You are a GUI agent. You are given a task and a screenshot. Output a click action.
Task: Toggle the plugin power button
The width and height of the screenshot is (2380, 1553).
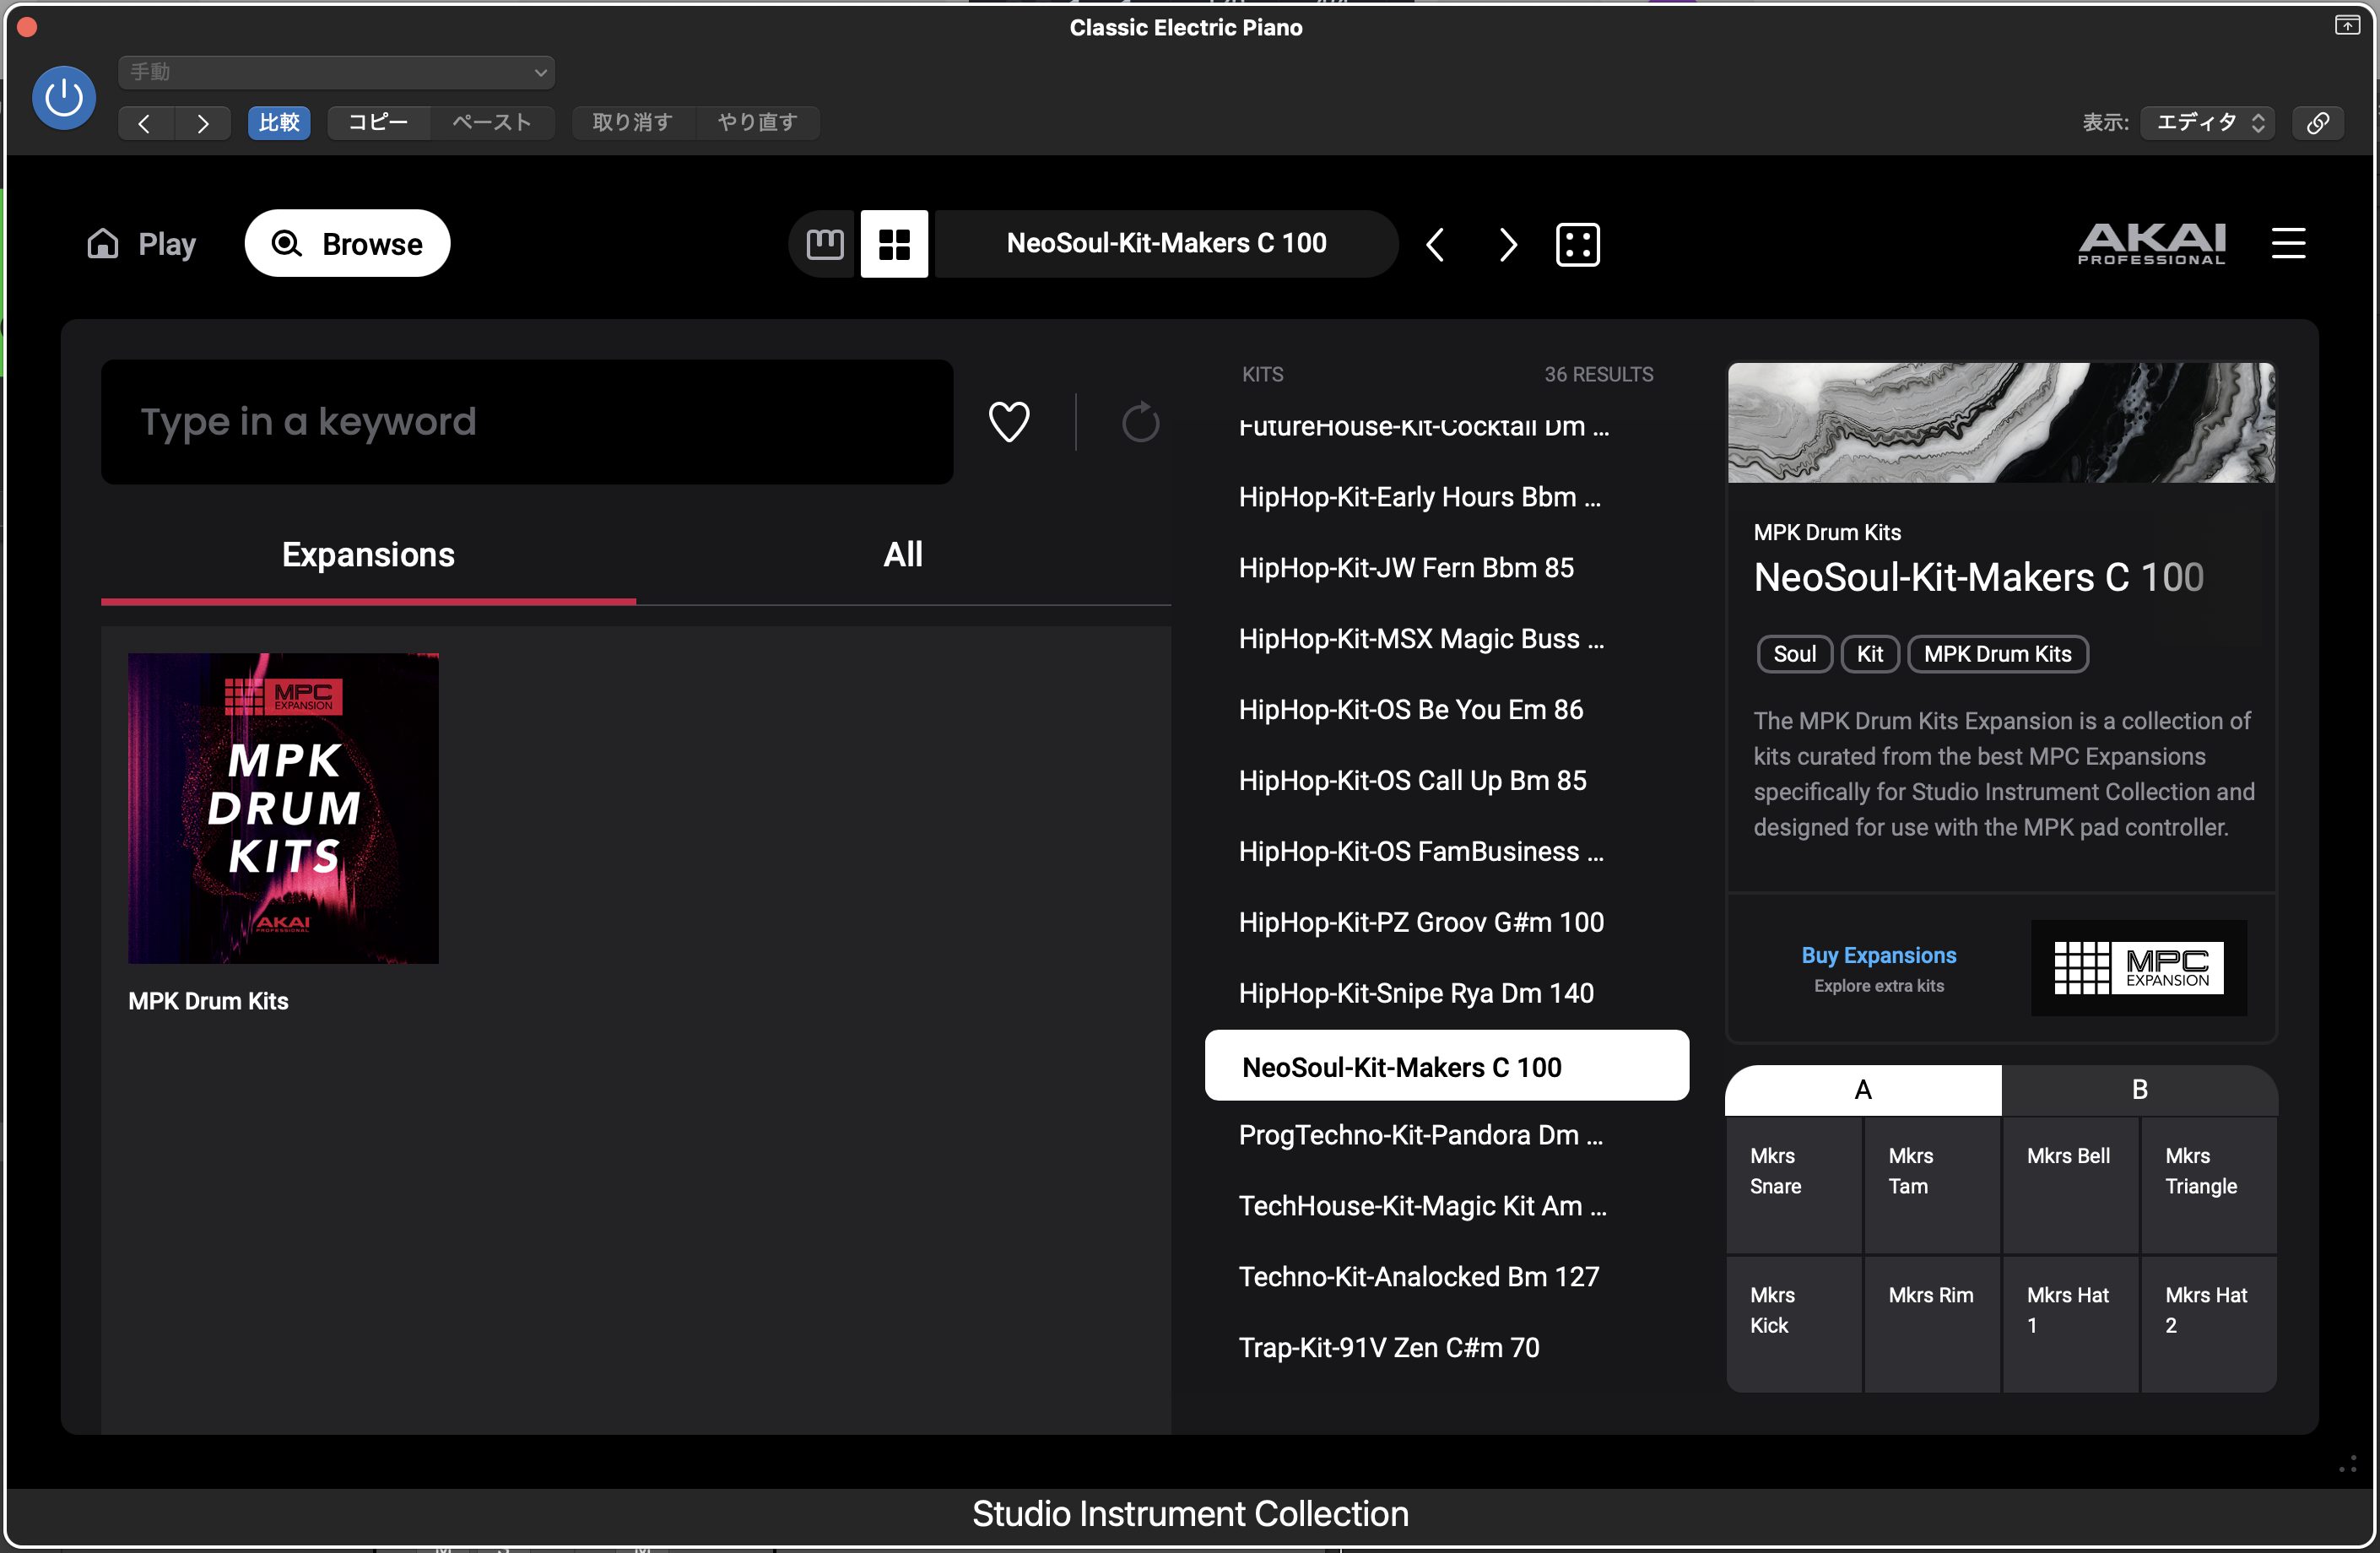point(64,98)
